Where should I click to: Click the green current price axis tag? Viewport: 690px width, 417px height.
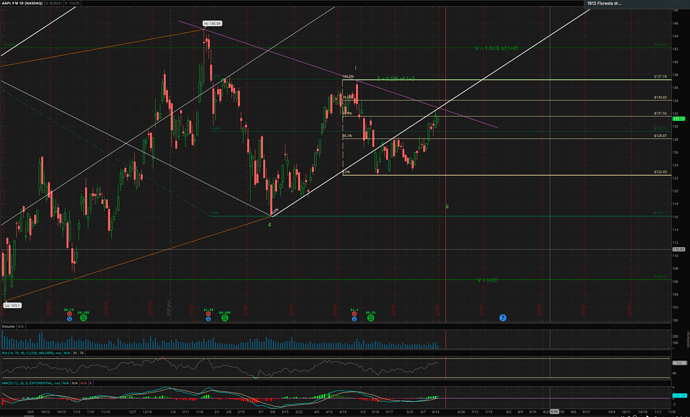click(x=679, y=119)
